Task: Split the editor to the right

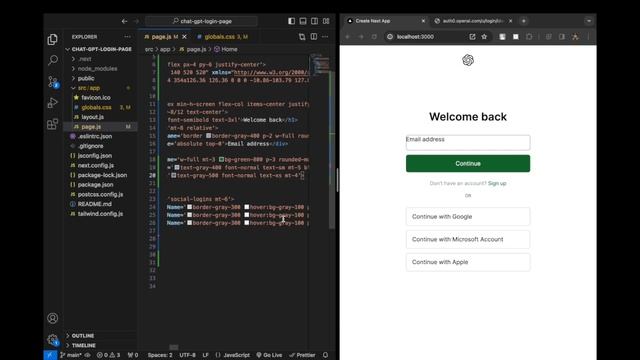Action: [x=313, y=37]
